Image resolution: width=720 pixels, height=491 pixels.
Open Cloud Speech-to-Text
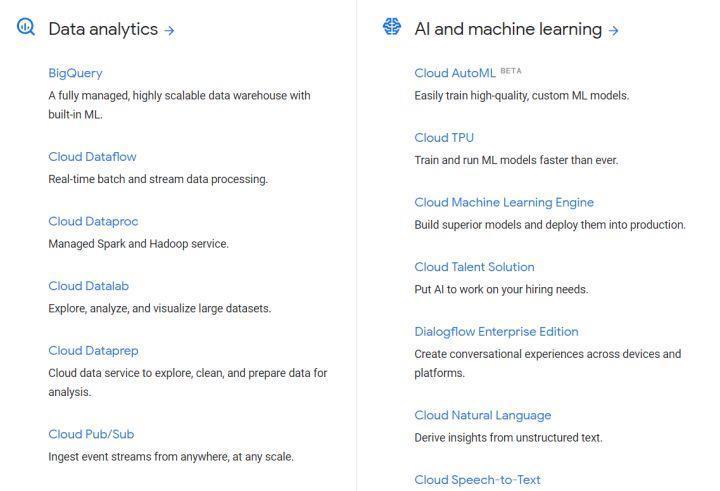(478, 480)
